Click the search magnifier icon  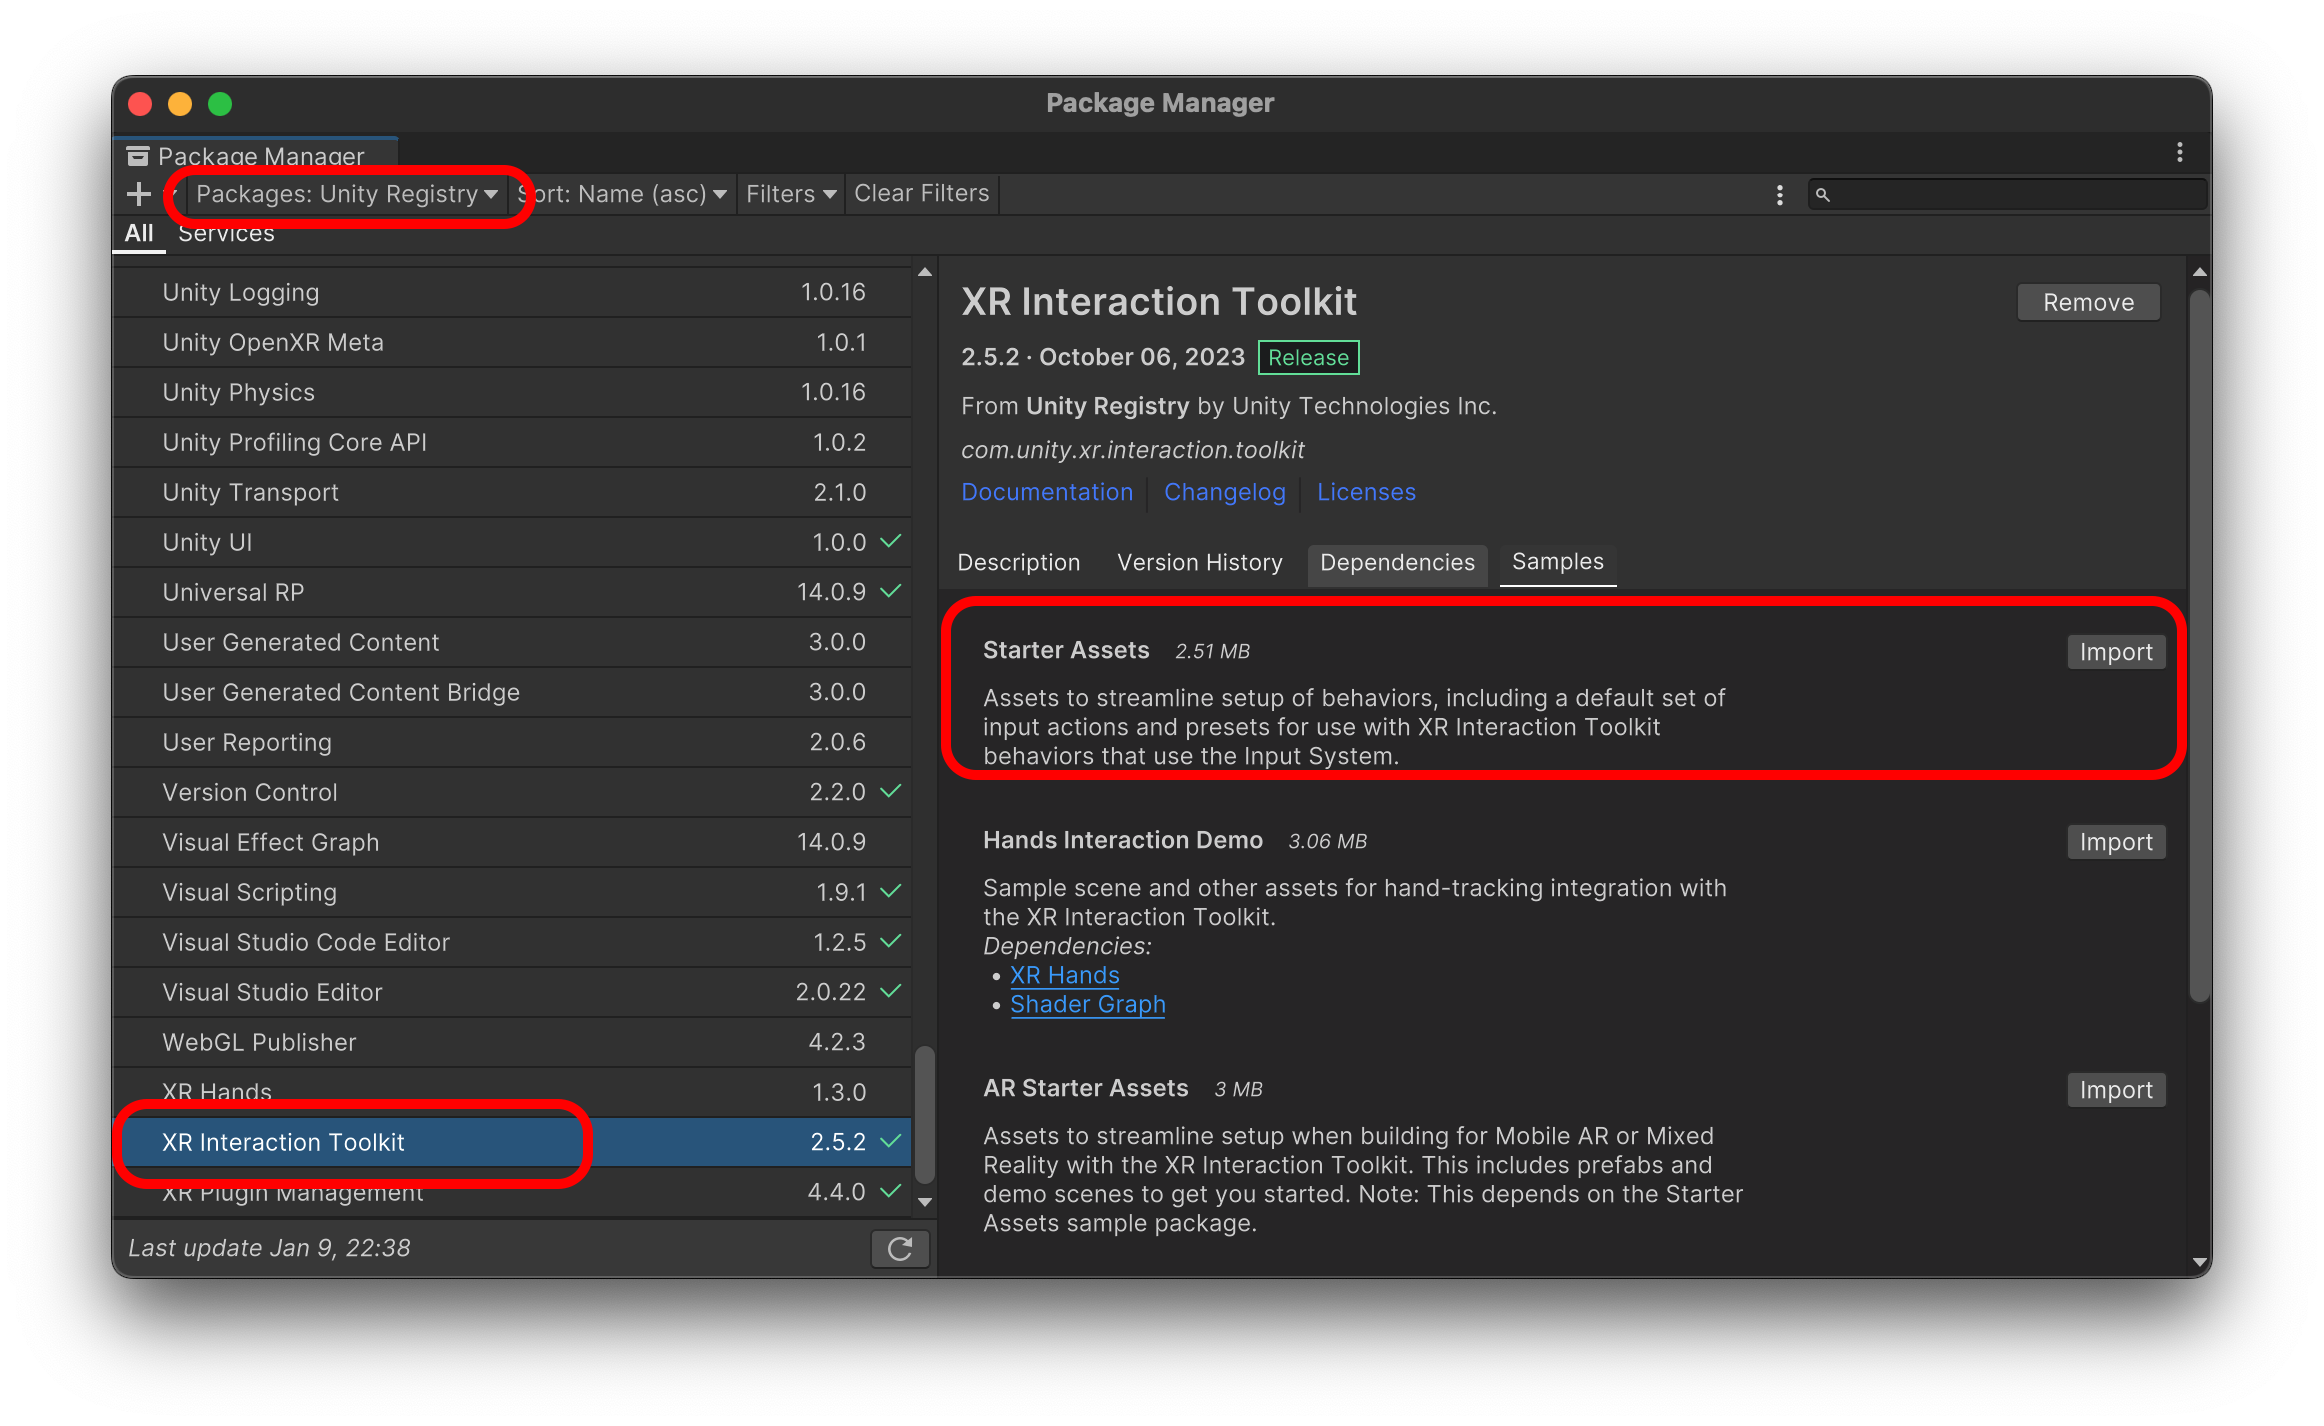(1823, 195)
